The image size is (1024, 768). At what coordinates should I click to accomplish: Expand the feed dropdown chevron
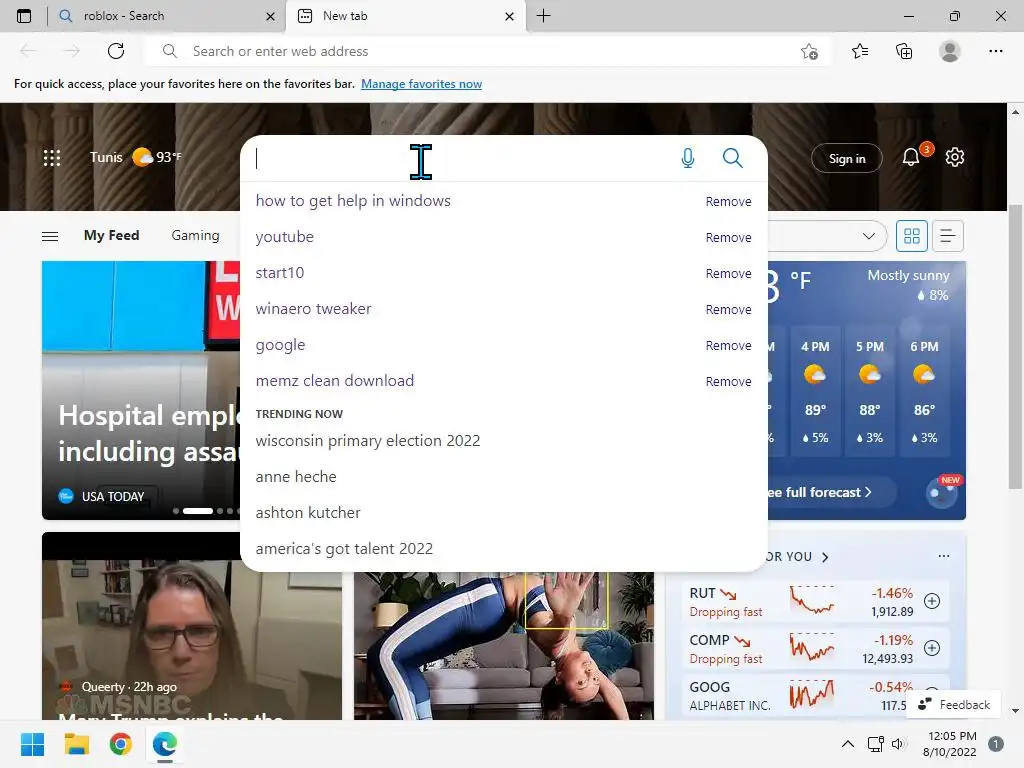click(869, 236)
